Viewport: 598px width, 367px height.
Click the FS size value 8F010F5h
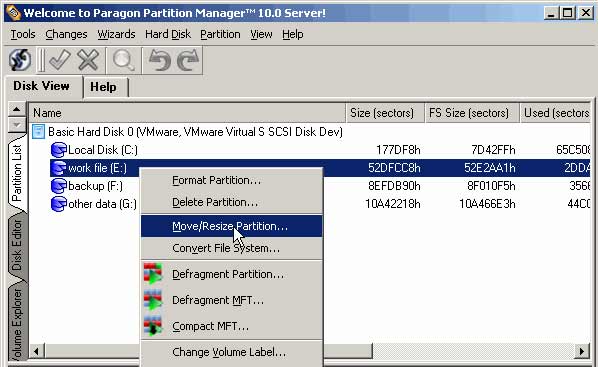coord(491,186)
